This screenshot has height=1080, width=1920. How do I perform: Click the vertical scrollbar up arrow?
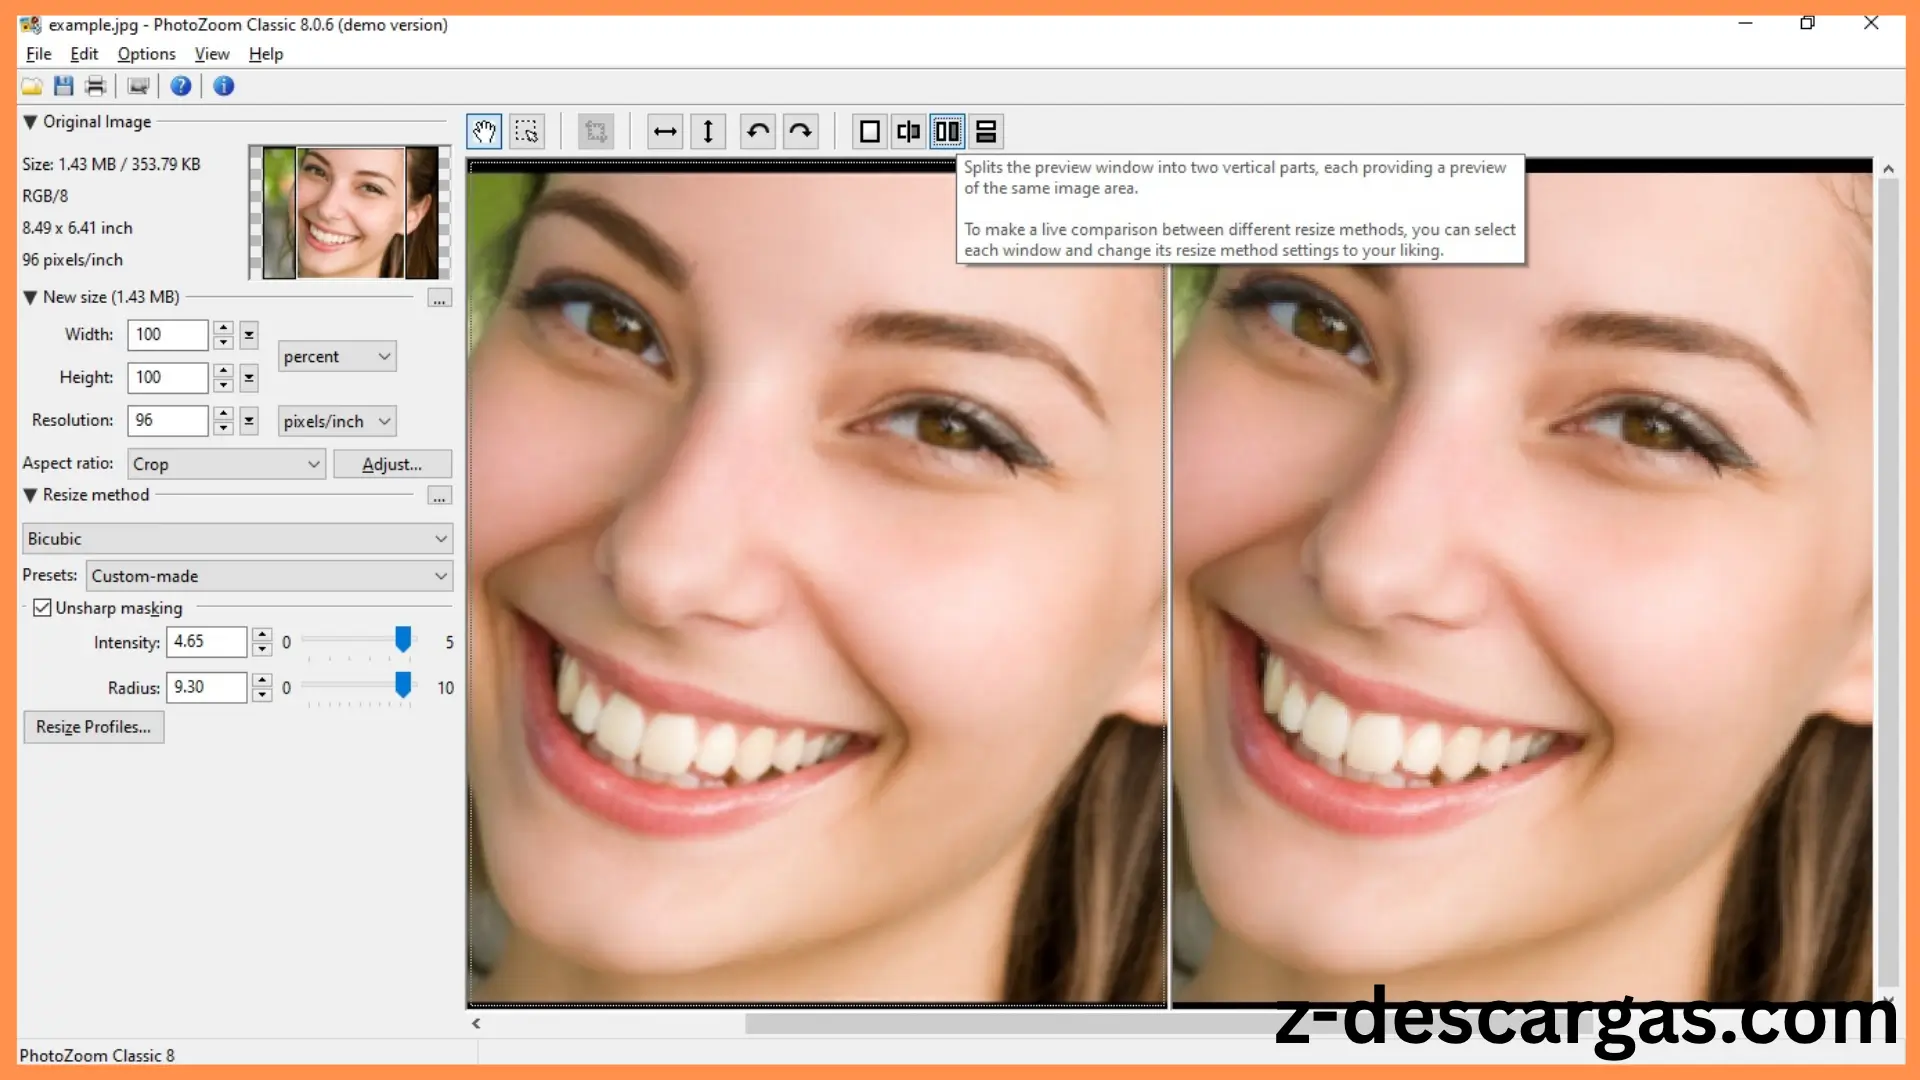pyautogui.click(x=1888, y=169)
